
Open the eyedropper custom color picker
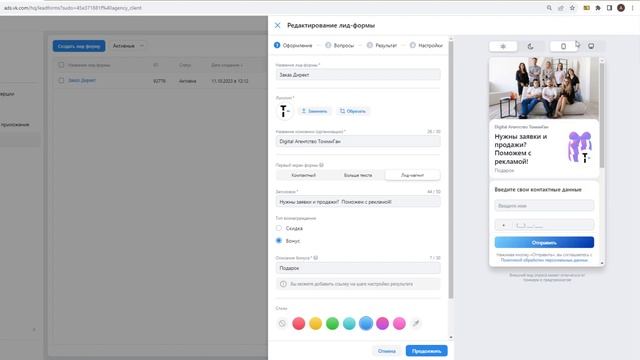[416, 323]
